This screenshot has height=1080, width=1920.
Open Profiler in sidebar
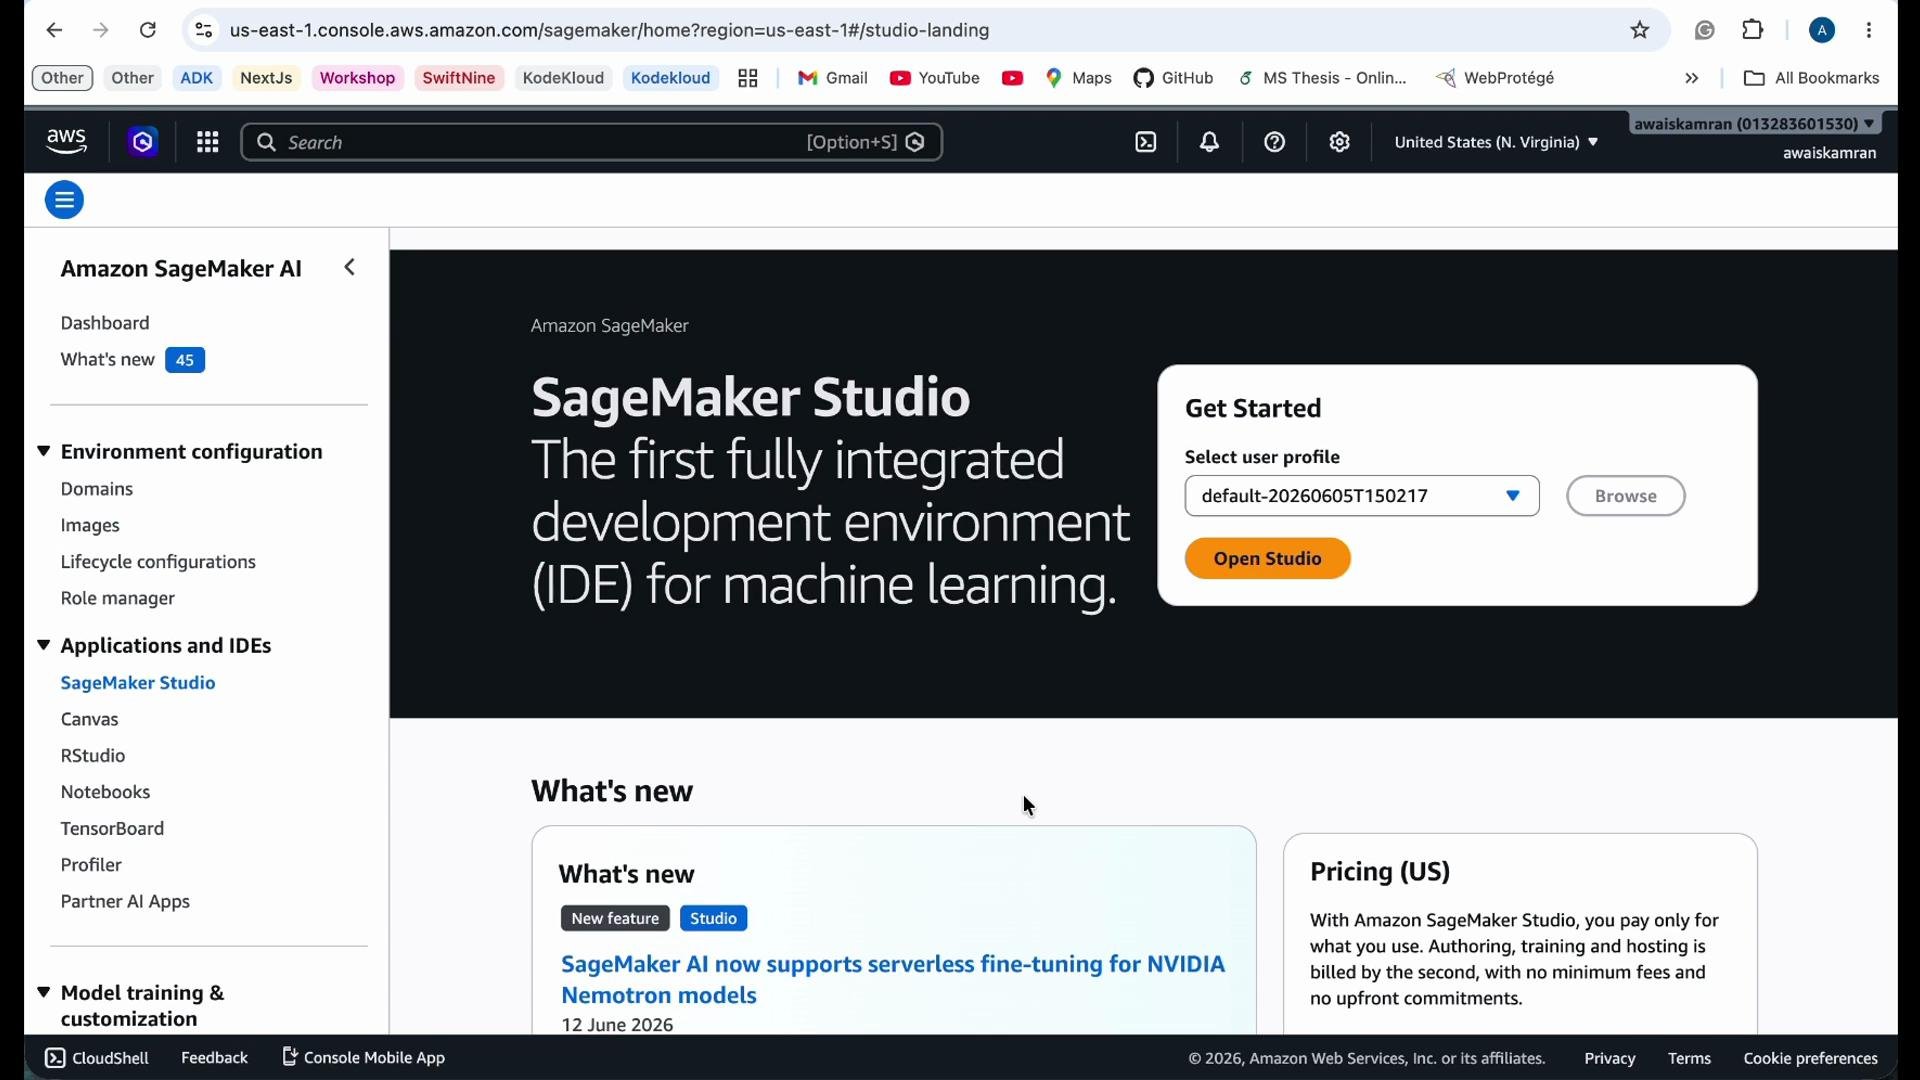point(91,866)
